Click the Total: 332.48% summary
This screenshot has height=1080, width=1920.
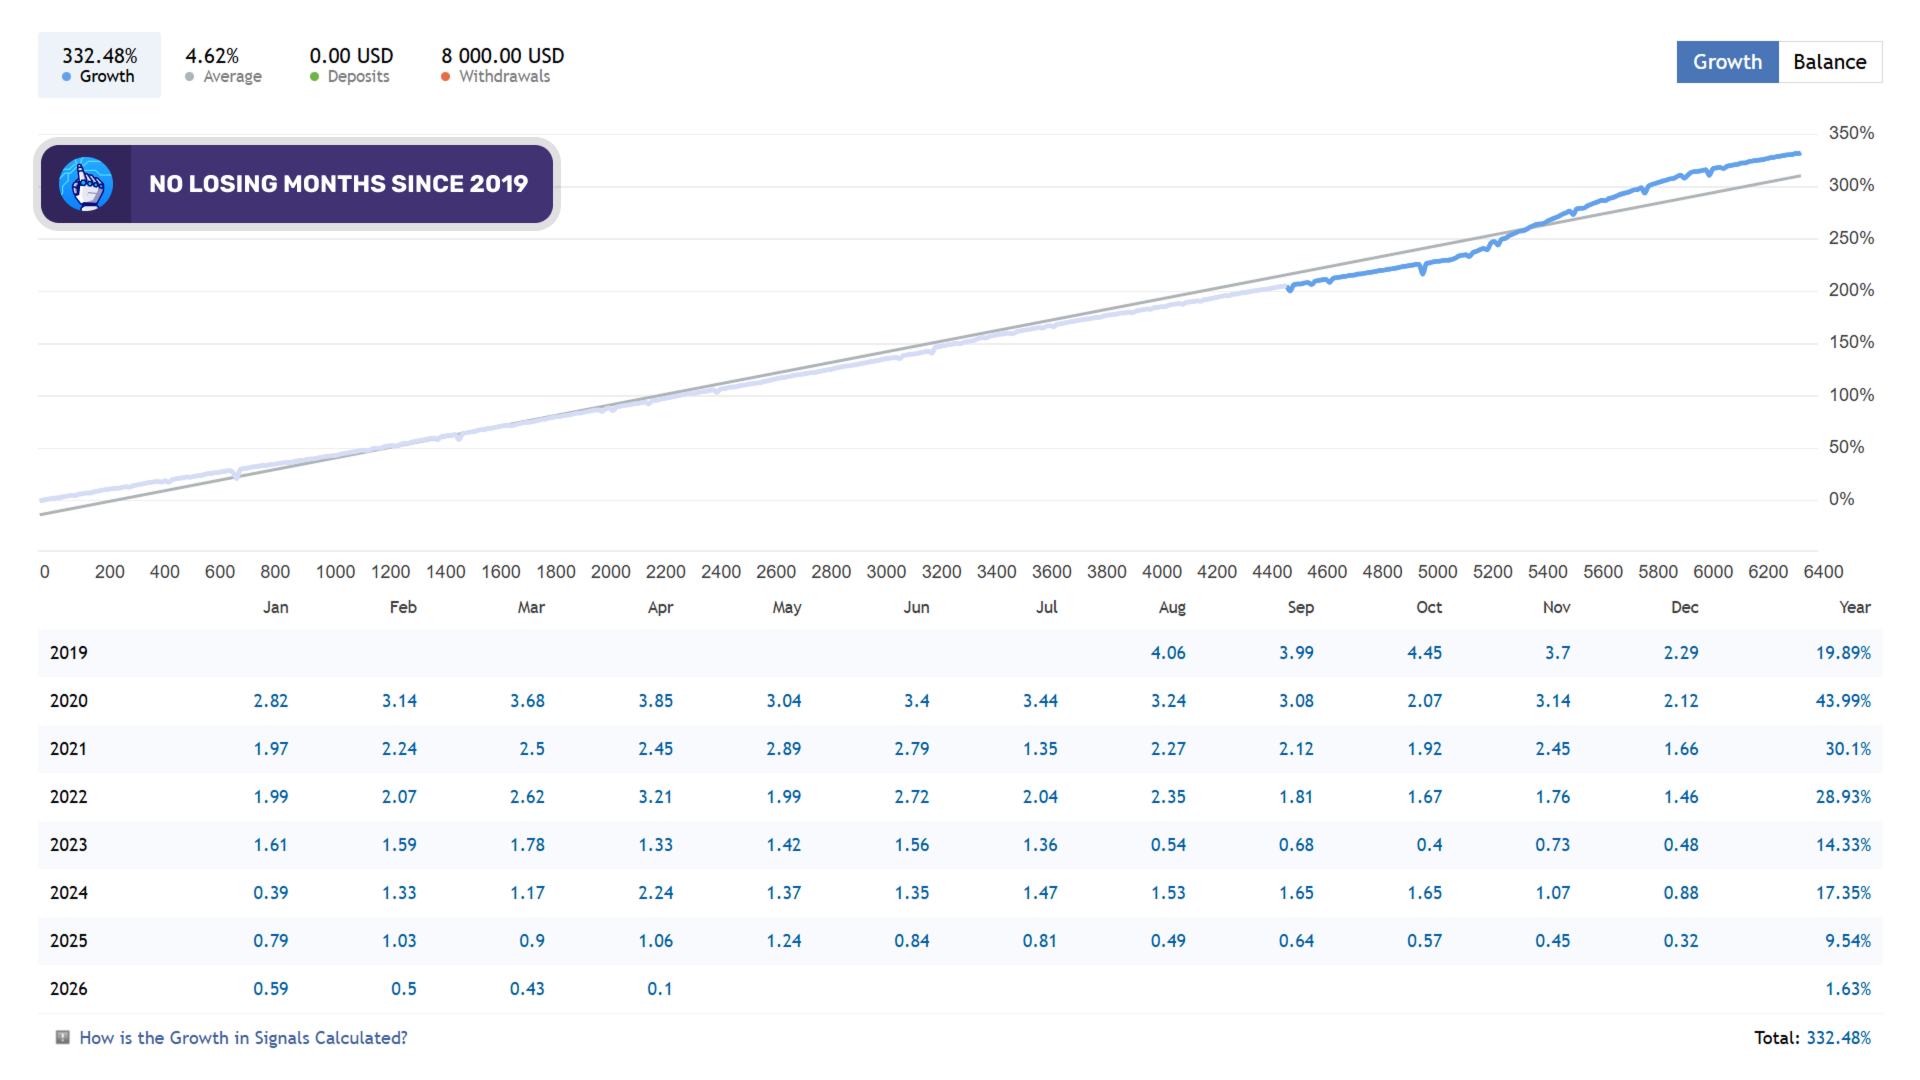[1812, 1038]
